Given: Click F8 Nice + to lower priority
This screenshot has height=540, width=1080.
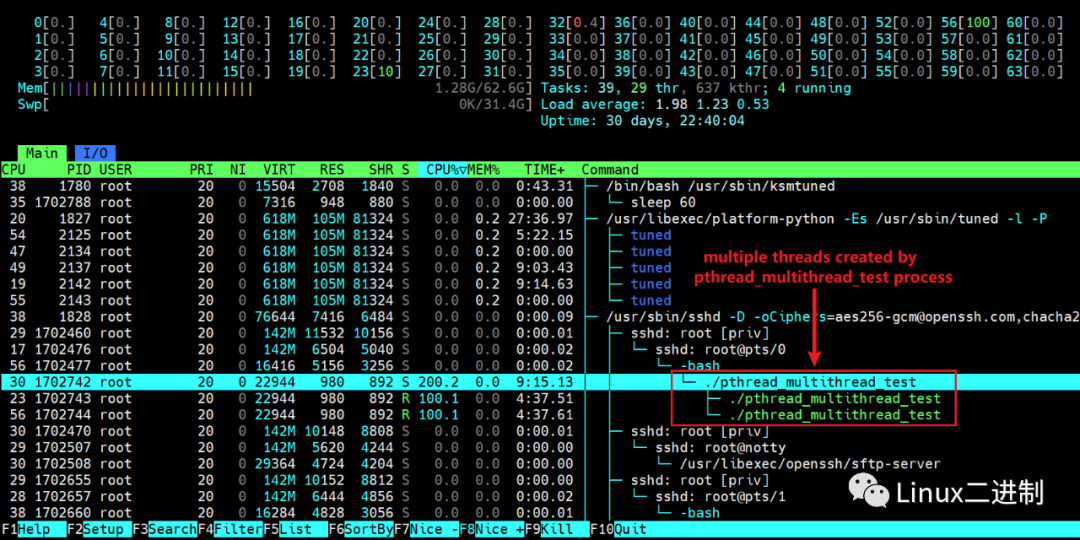Looking at the screenshot, I should tap(499, 529).
